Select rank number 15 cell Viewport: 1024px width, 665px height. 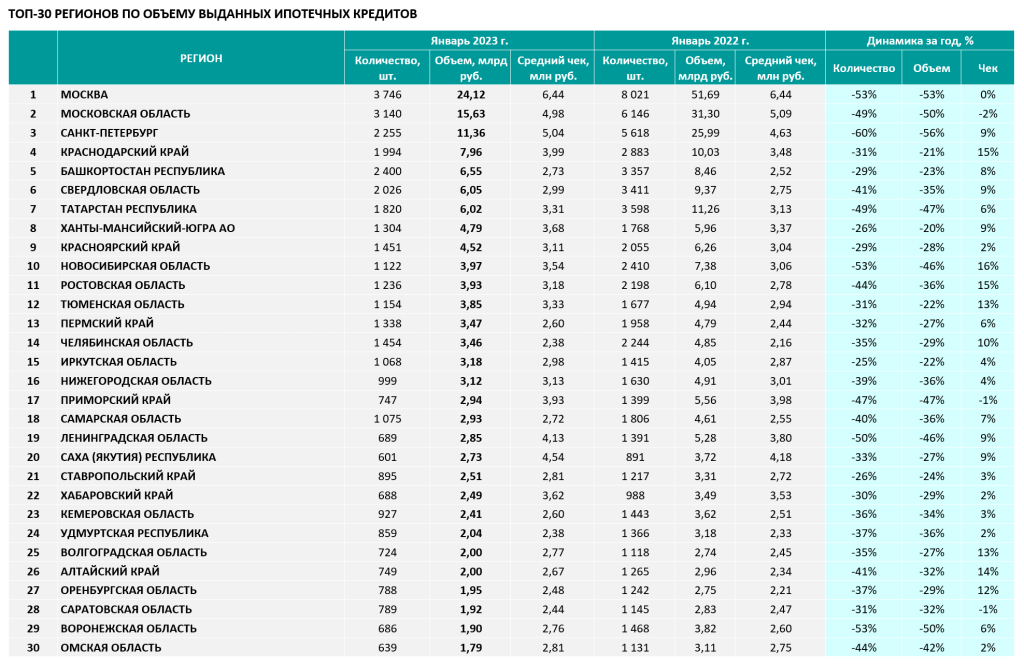(33, 361)
